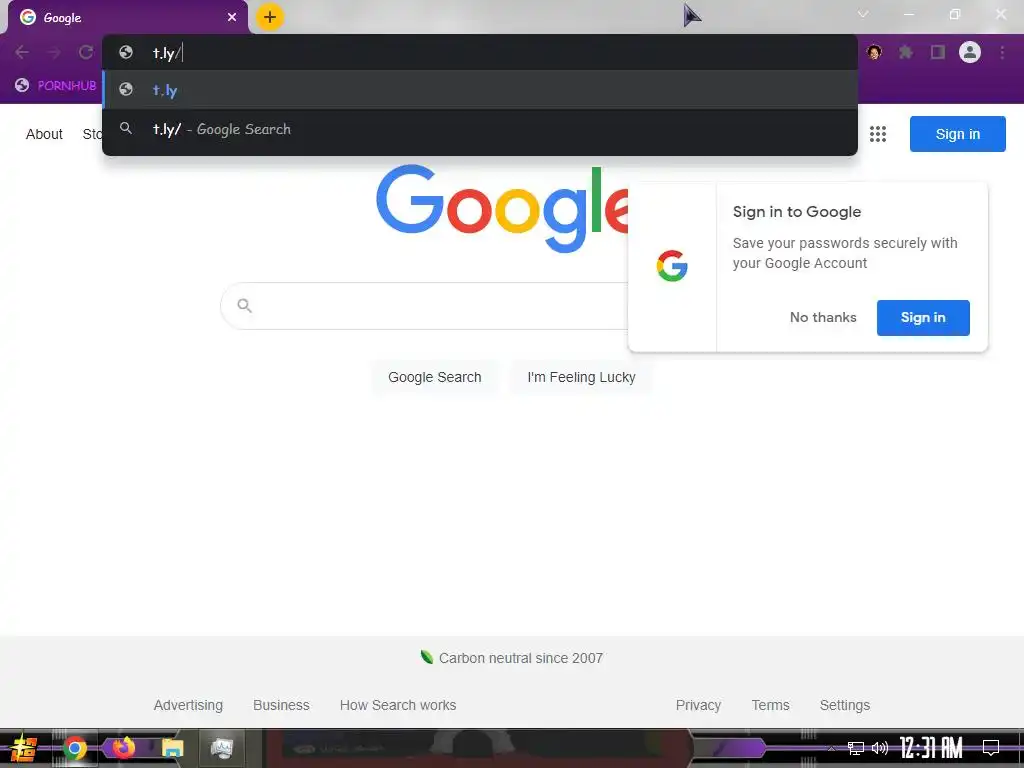Viewport: 1024px width, 768px height.
Task: Click the browser back arrow
Action: pyautogui.click(x=22, y=52)
